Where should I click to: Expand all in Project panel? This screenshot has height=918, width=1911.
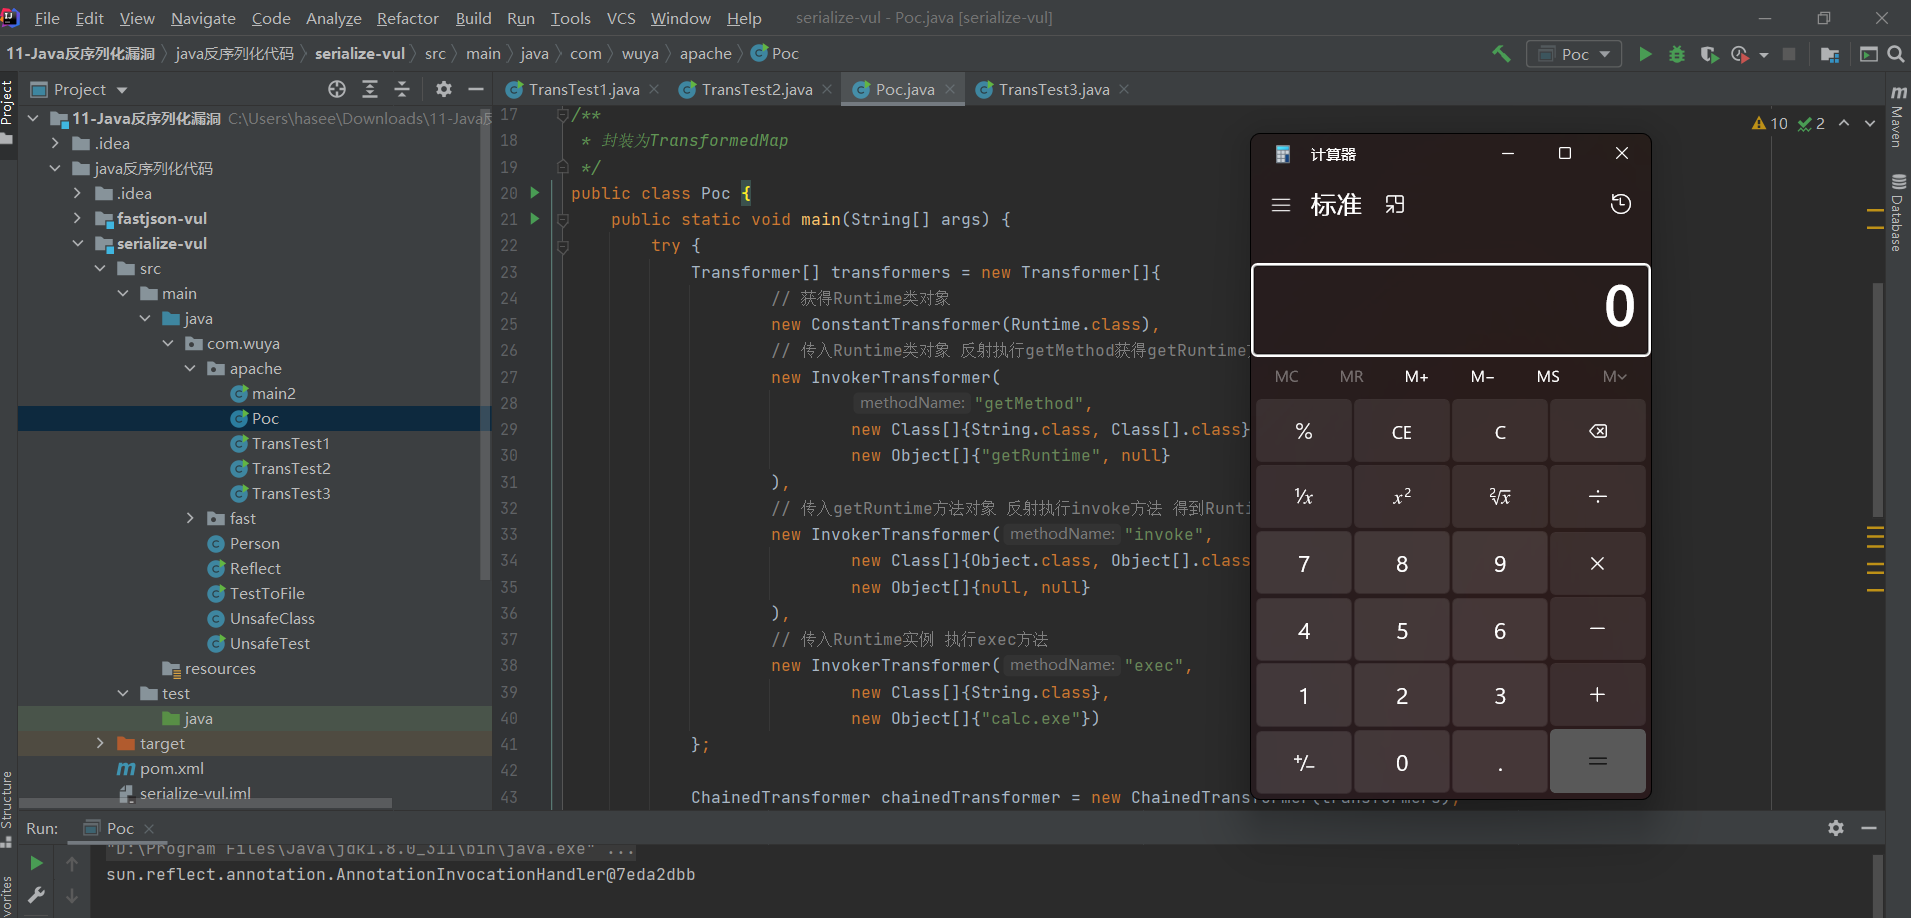[370, 90]
